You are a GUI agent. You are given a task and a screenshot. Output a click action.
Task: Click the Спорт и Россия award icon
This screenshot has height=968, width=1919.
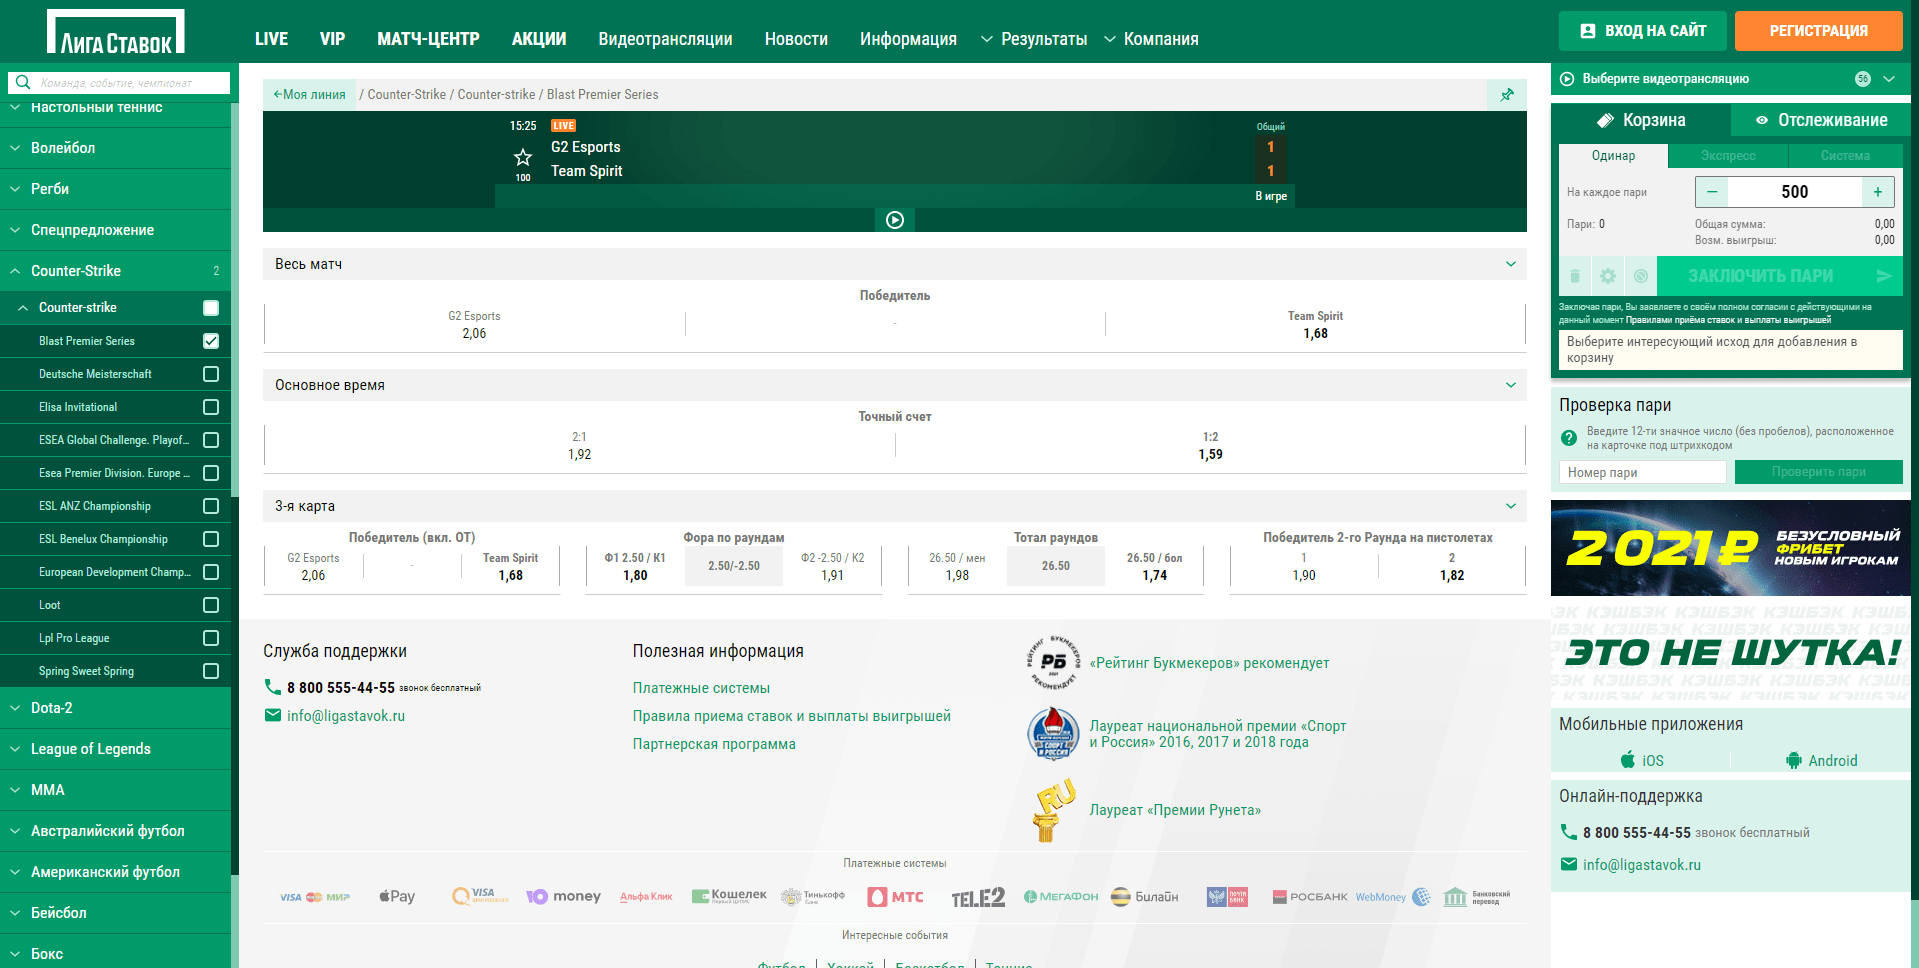pos(1053,734)
